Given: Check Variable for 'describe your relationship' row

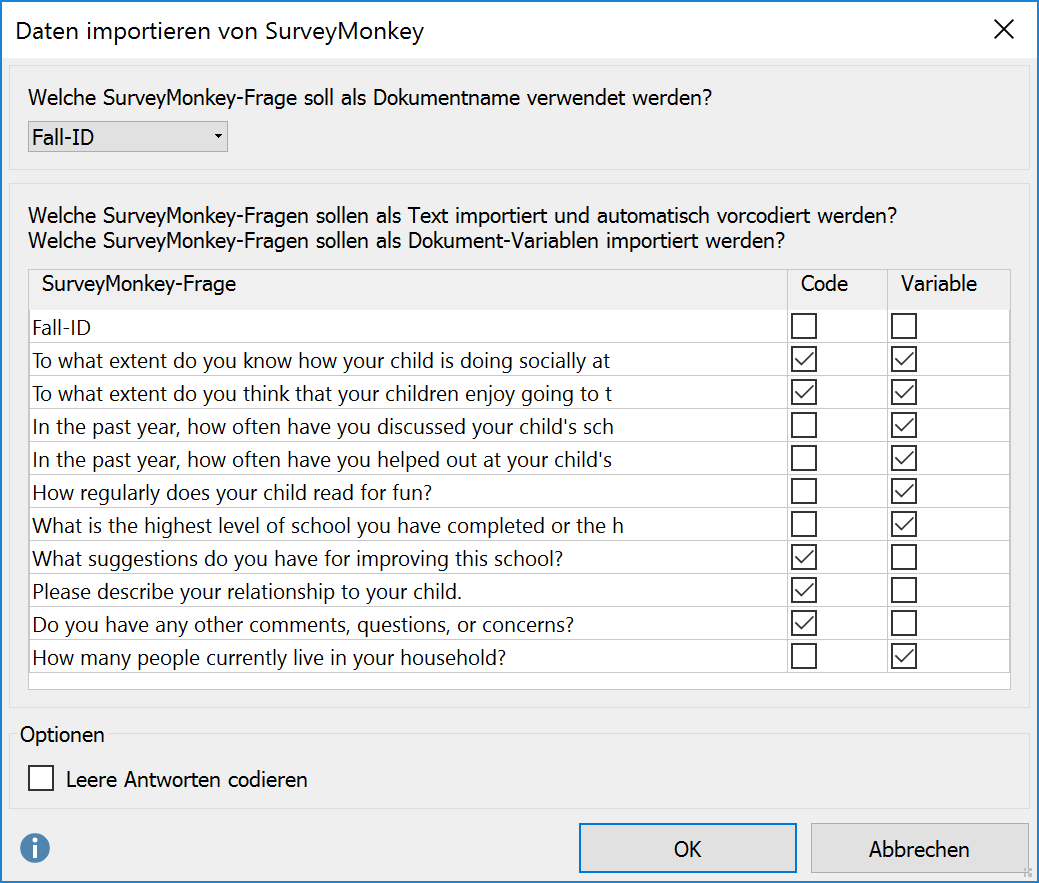Looking at the screenshot, I should coord(904,590).
